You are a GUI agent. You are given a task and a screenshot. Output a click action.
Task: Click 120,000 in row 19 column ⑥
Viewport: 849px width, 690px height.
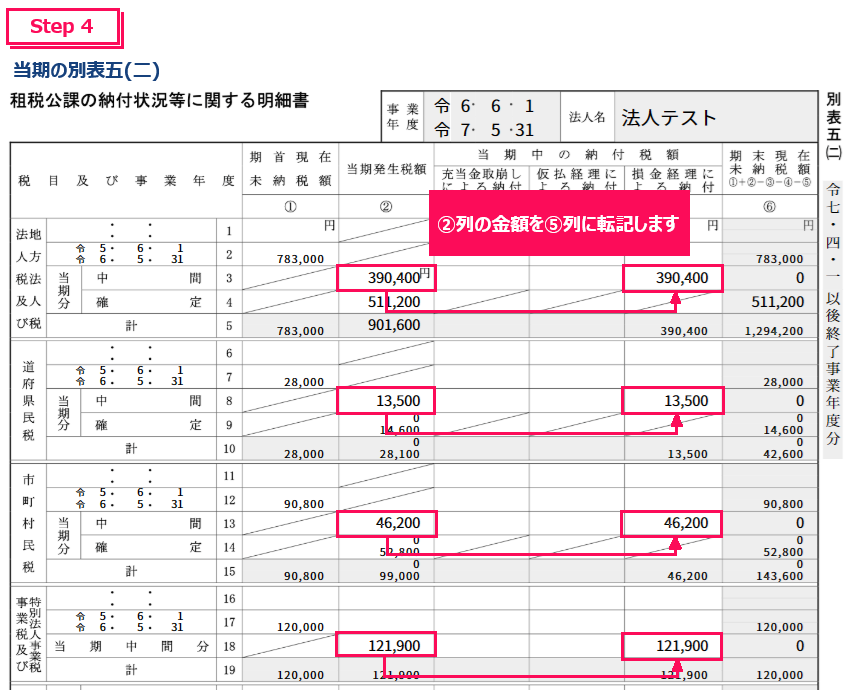click(780, 675)
